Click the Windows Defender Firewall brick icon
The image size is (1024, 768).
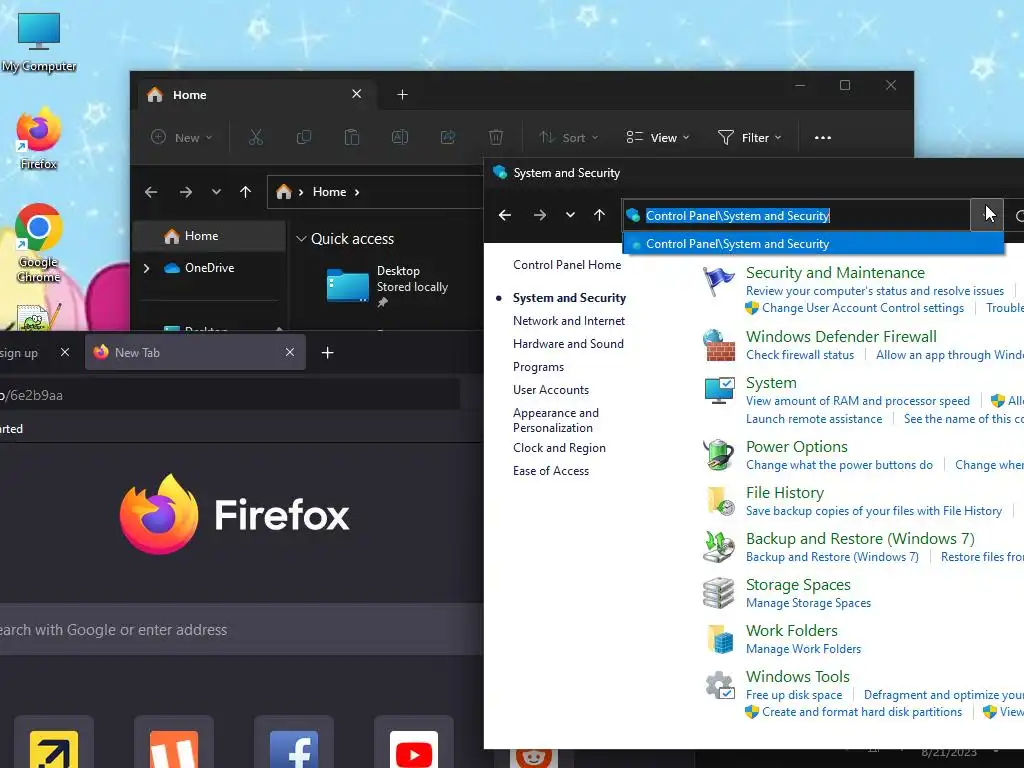click(x=718, y=345)
